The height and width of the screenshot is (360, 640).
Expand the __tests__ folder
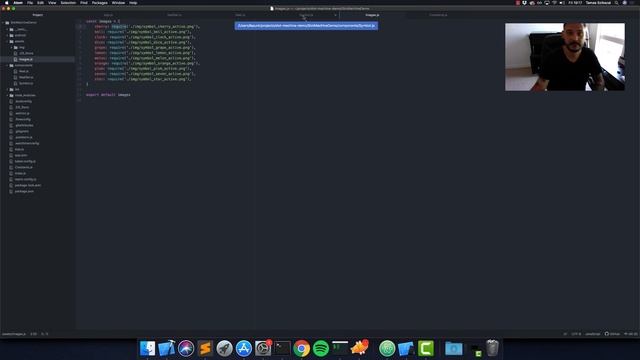pos(7,29)
